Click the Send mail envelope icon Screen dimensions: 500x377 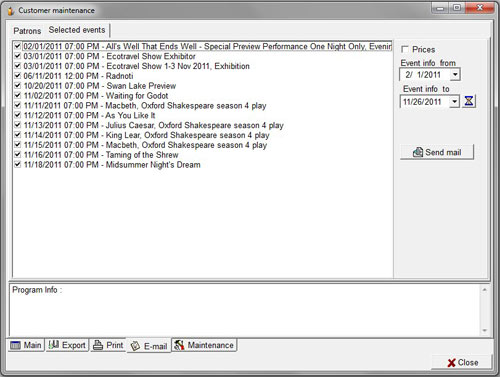(418, 152)
